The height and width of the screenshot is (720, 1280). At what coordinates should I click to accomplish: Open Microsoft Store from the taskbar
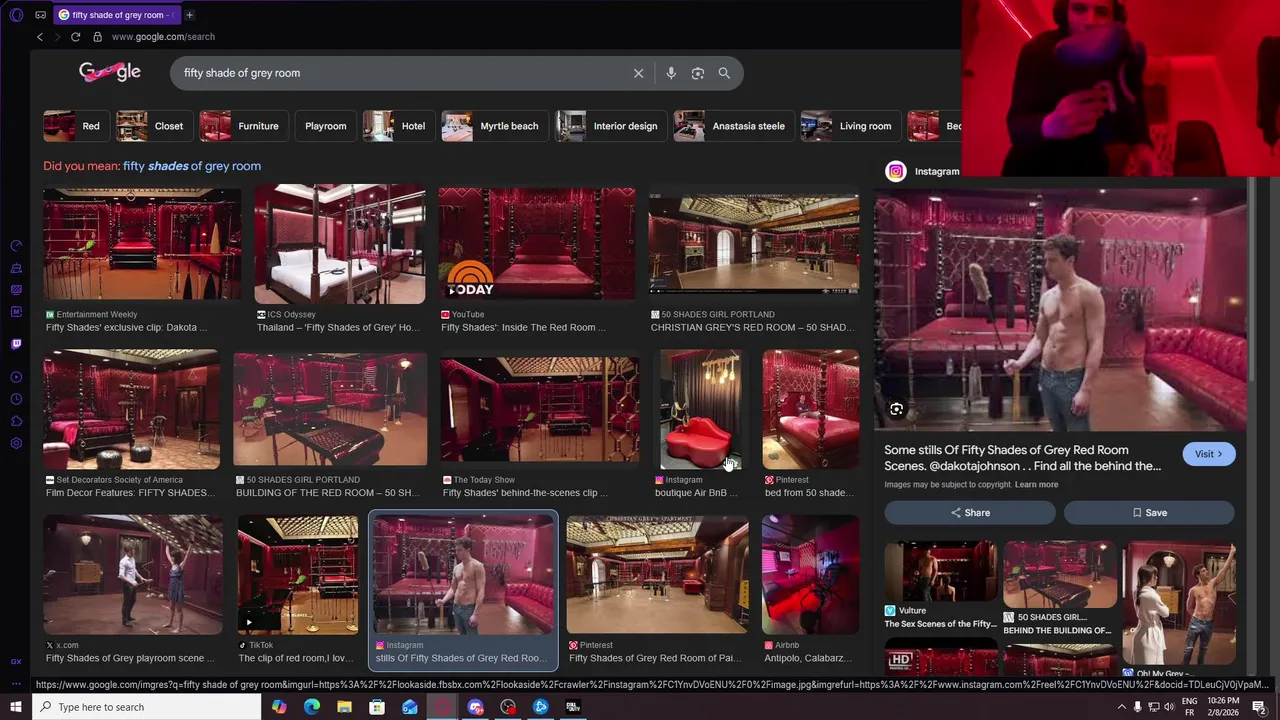click(x=377, y=707)
